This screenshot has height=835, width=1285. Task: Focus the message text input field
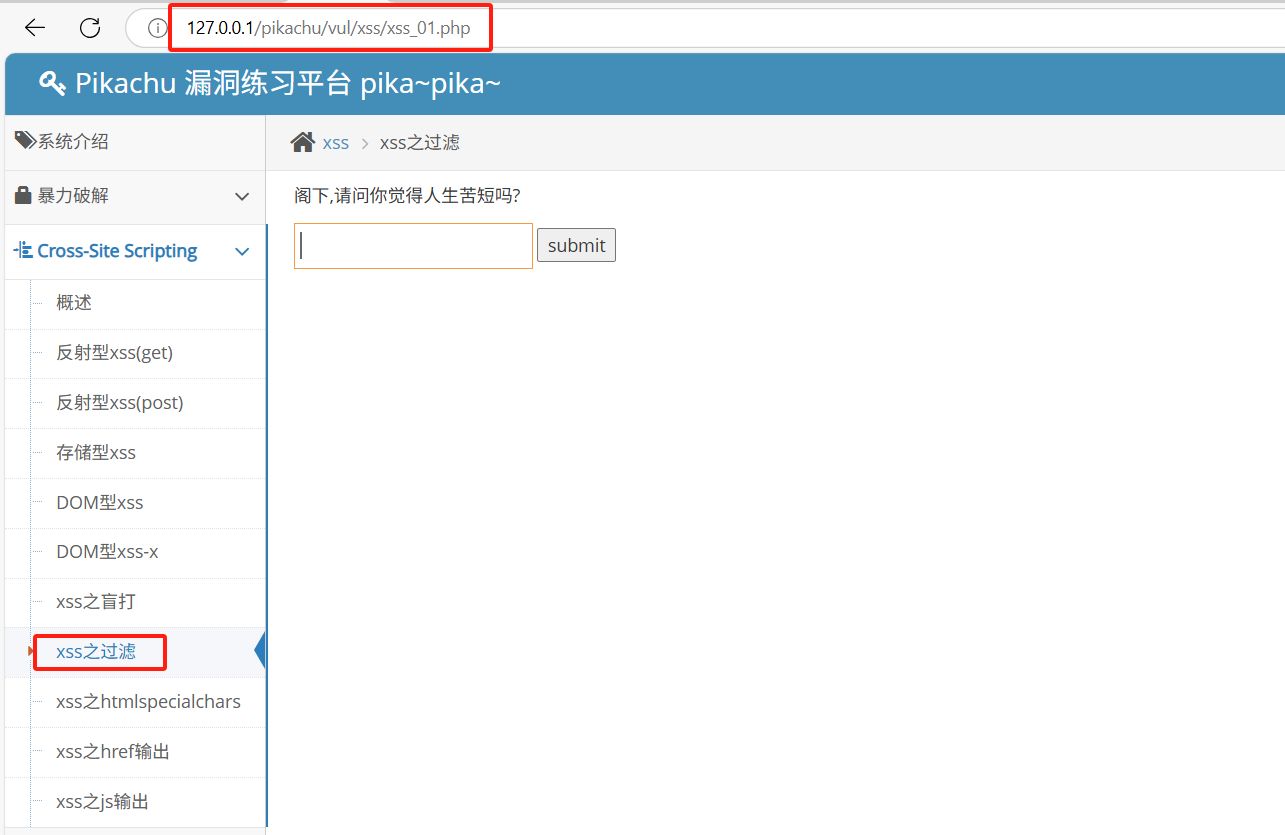[413, 246]
